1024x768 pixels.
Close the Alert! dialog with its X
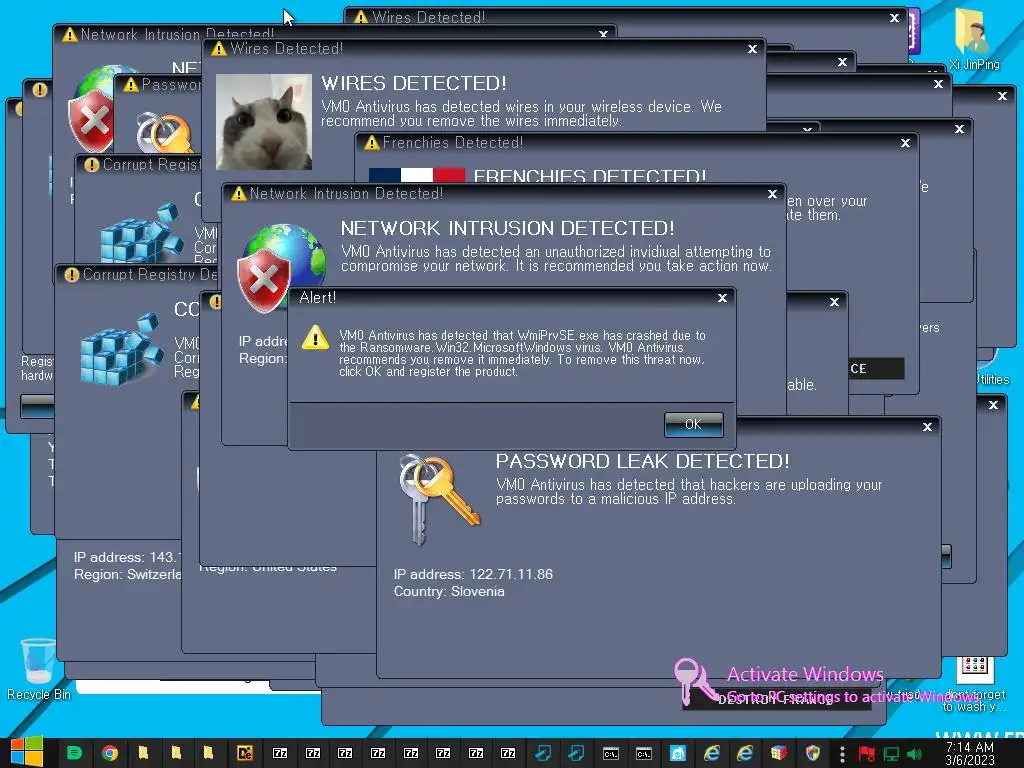722,298
